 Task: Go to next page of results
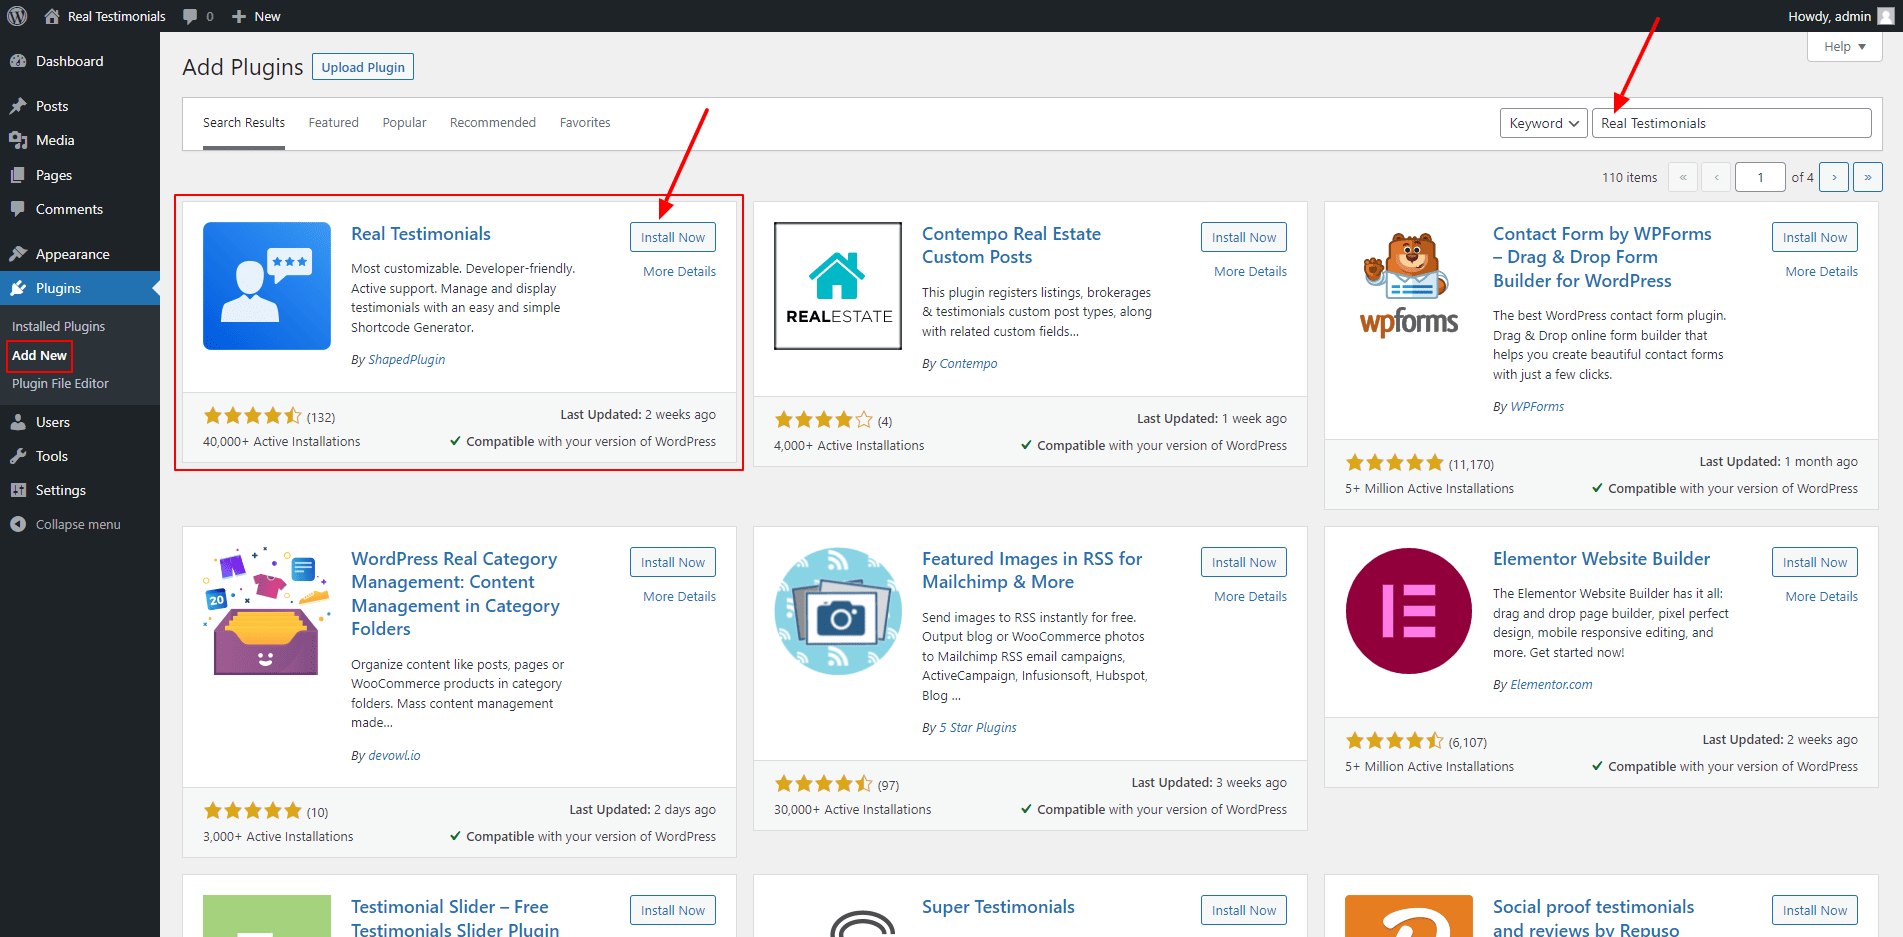[x=1834, y=177]
